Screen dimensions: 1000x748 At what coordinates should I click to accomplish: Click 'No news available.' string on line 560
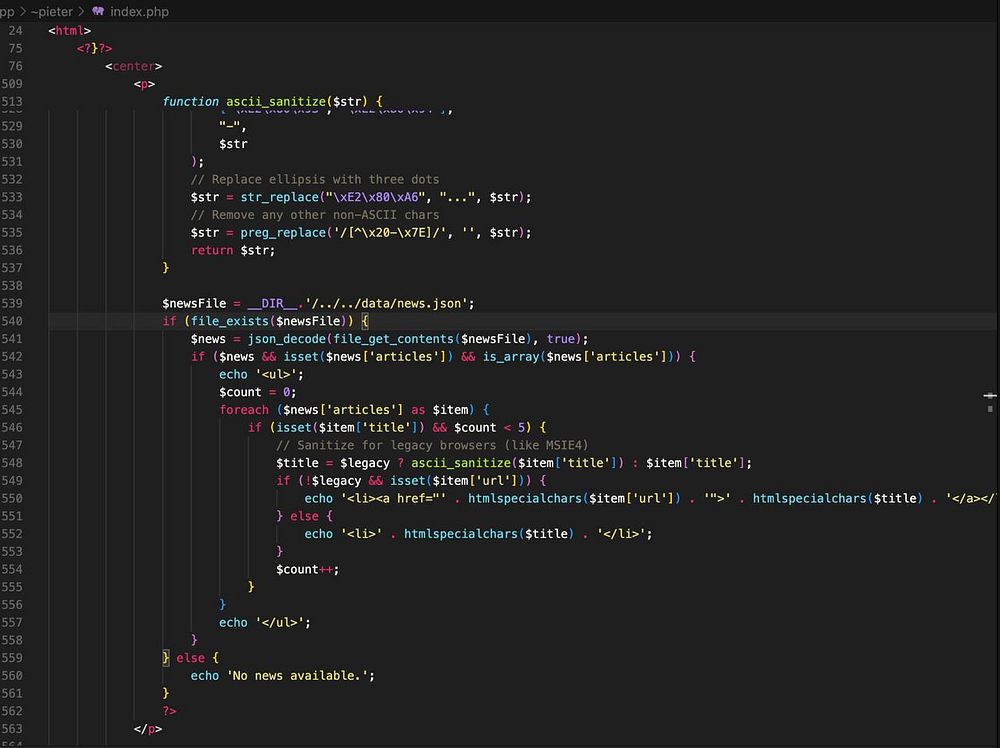(297, 676)
